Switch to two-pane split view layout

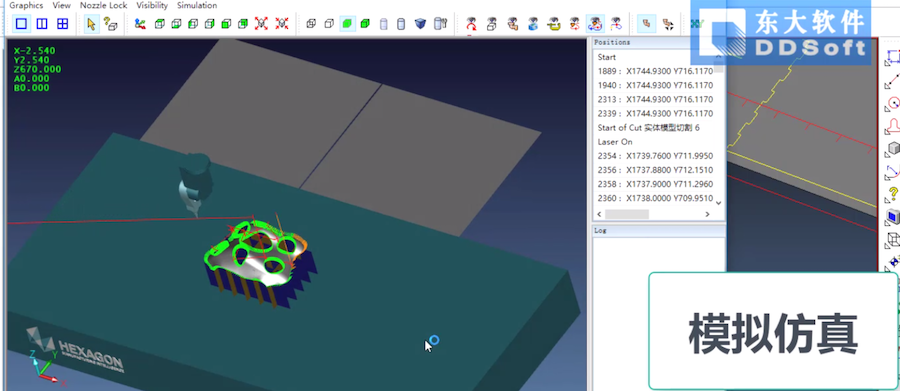click(42, 24)
